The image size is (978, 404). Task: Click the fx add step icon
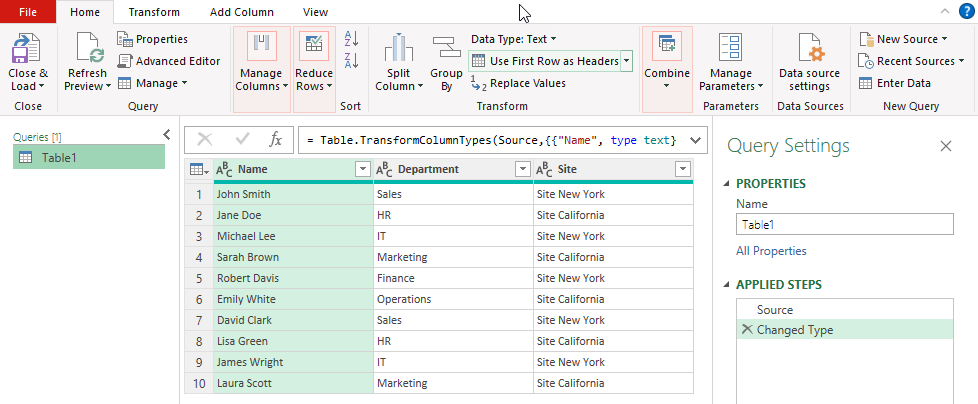(275, 140)
